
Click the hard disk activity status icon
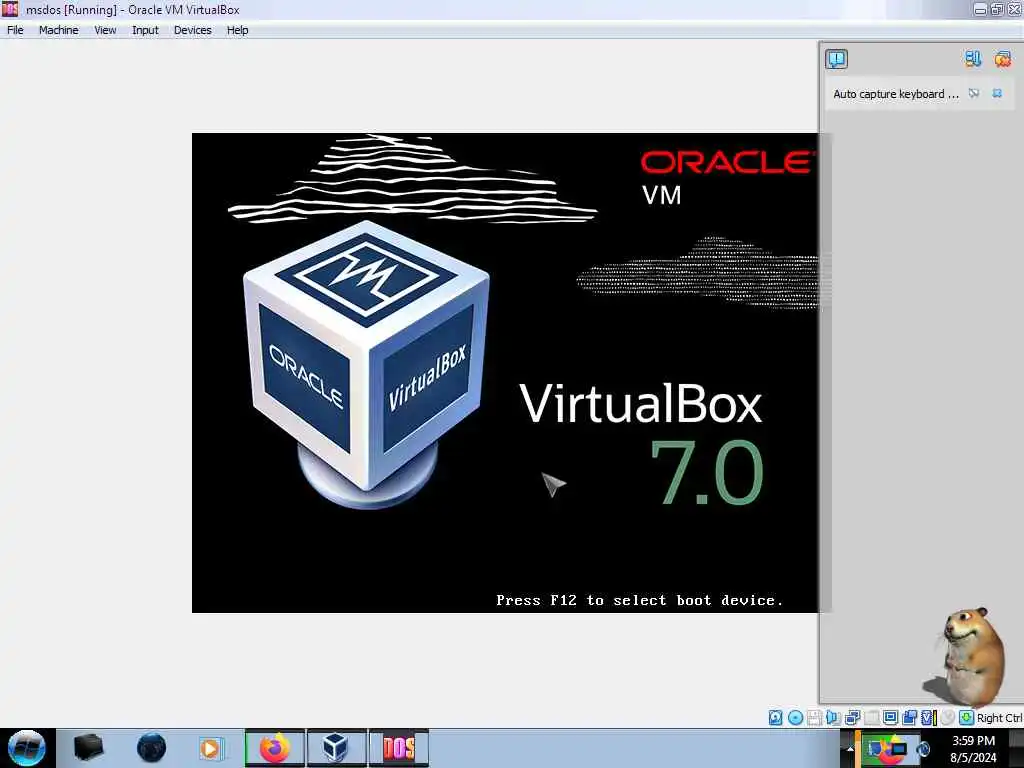click(775, 718)
